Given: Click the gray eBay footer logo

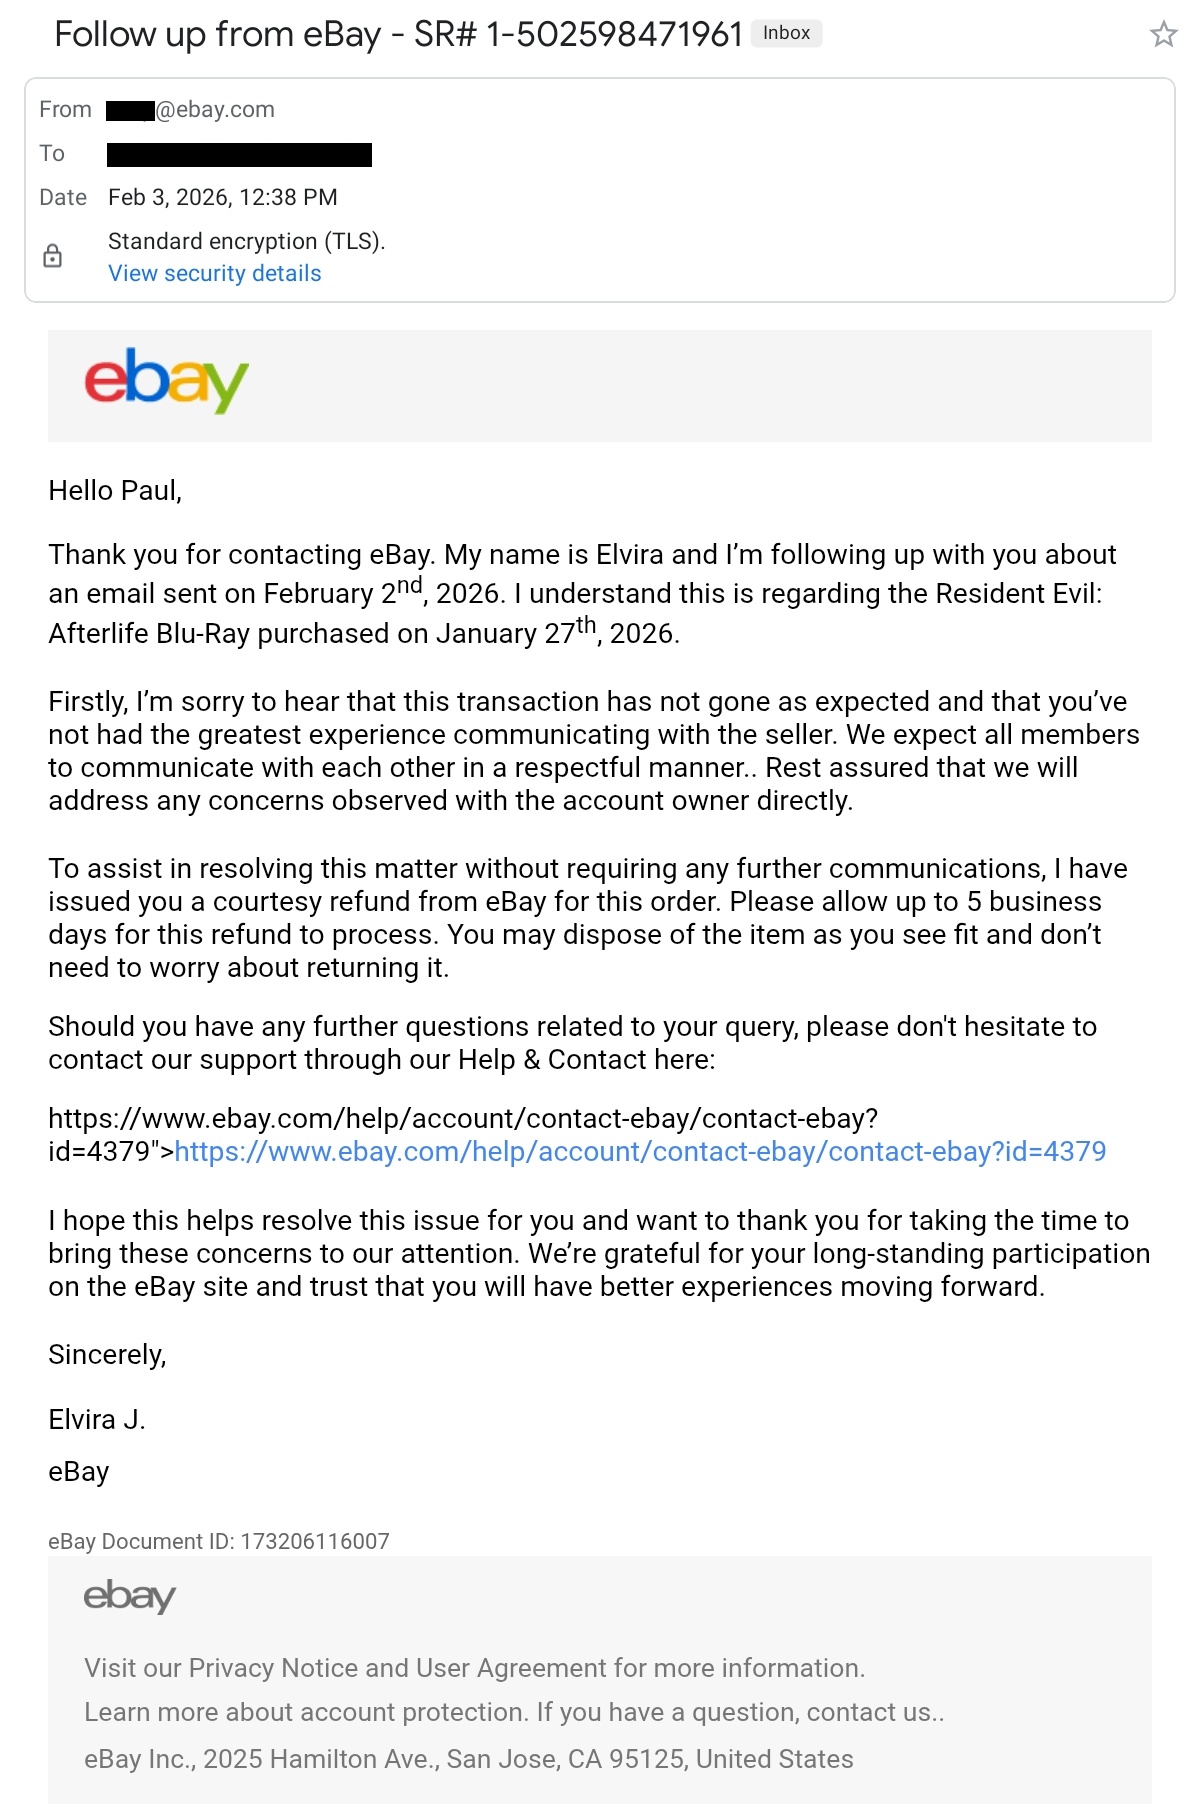Looking at the screenshot, I should point(129,1596).
